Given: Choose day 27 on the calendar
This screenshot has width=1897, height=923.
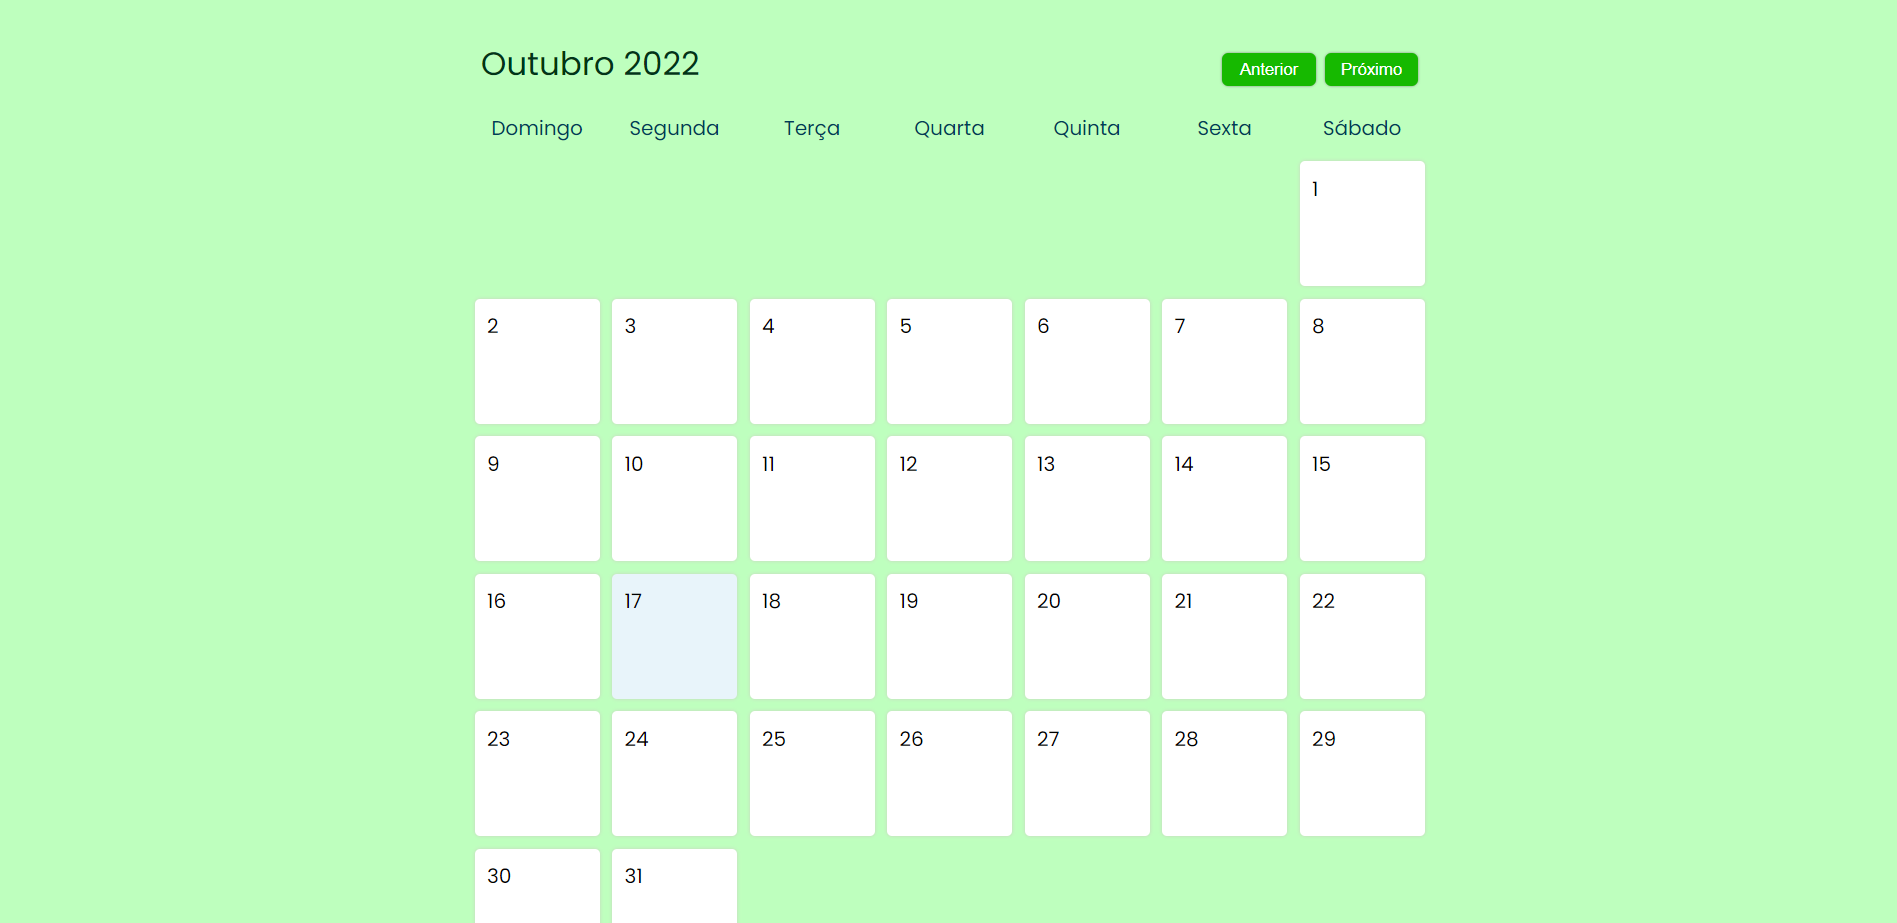Looking at the screenshot, I should (1086, 773).
